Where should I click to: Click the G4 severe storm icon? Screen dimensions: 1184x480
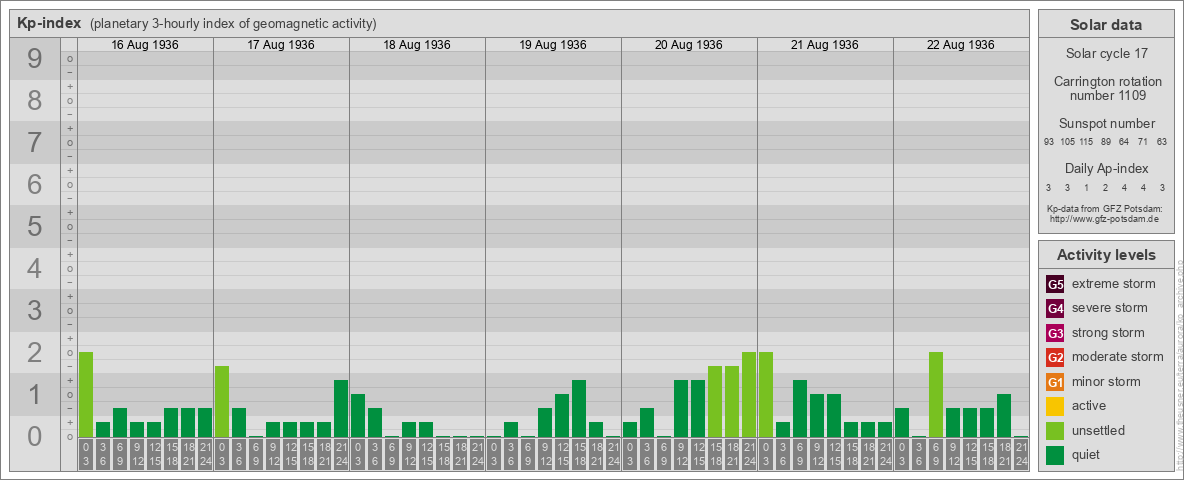point(1055,308)
